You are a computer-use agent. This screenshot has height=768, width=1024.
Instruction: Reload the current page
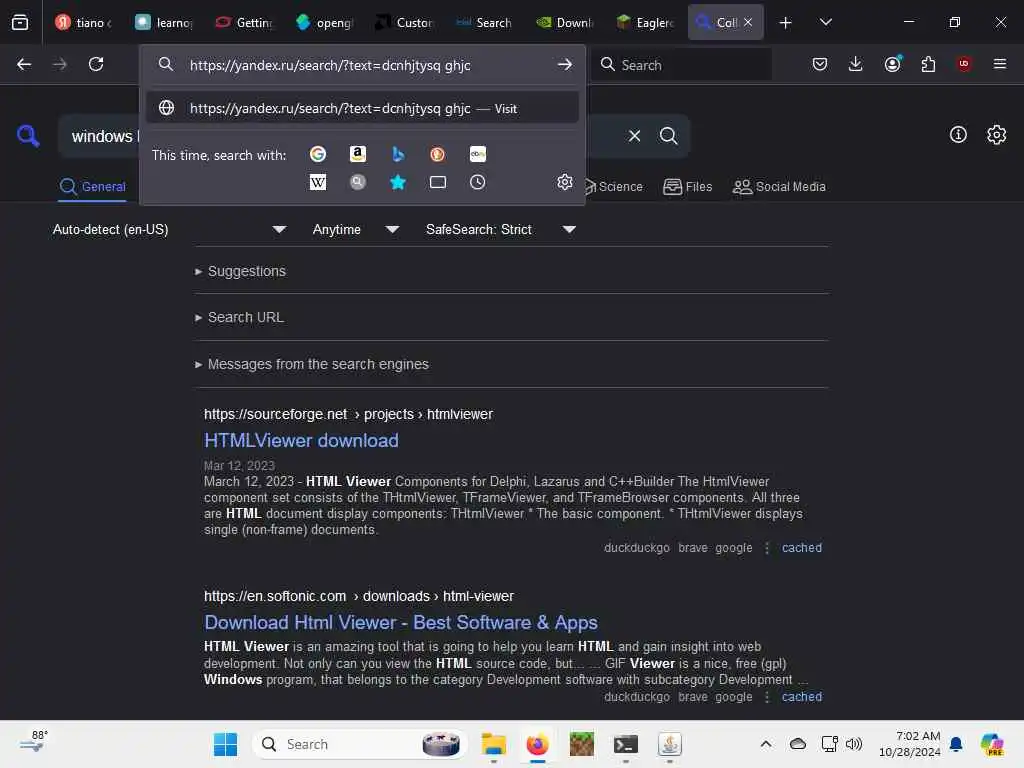[x=96, y=64]
